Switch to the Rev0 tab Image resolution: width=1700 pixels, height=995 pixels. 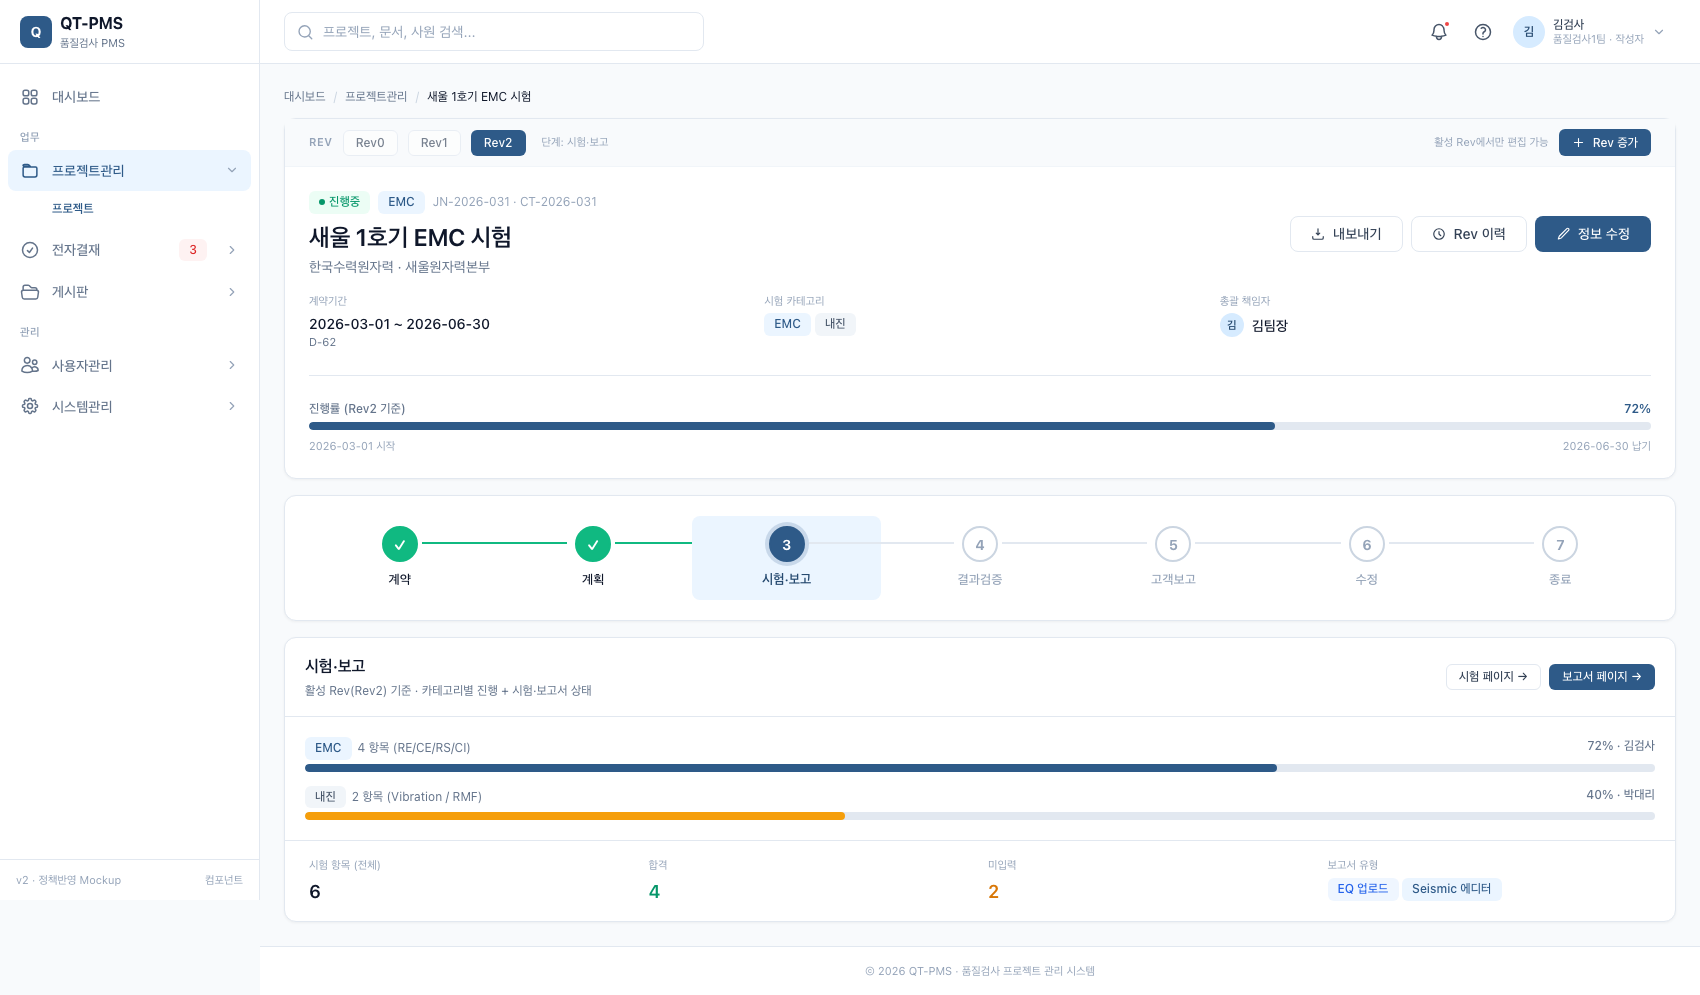(x=370, y=143)
